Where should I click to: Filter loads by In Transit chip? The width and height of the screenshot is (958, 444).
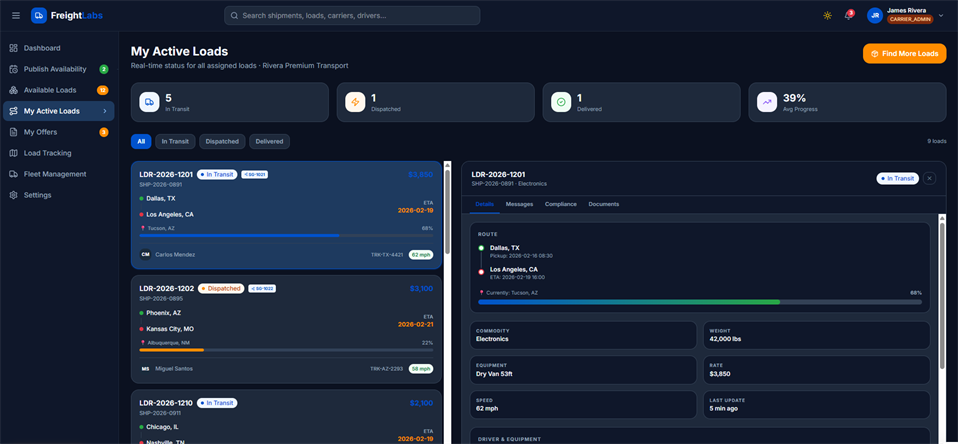175,141
